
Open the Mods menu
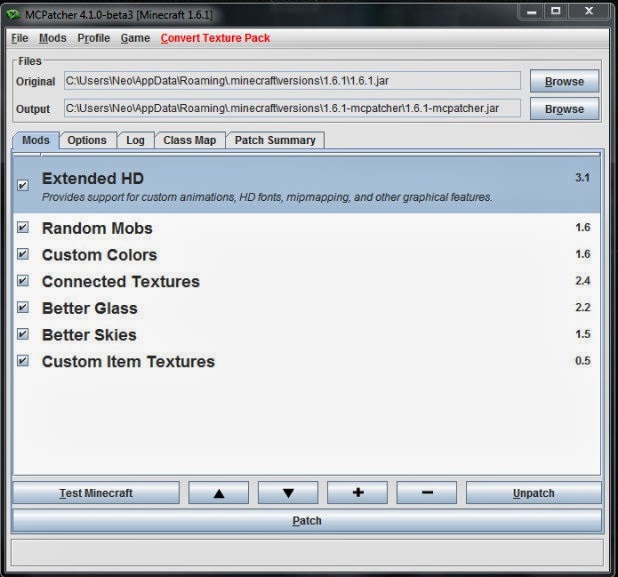(x=53, y=38)
